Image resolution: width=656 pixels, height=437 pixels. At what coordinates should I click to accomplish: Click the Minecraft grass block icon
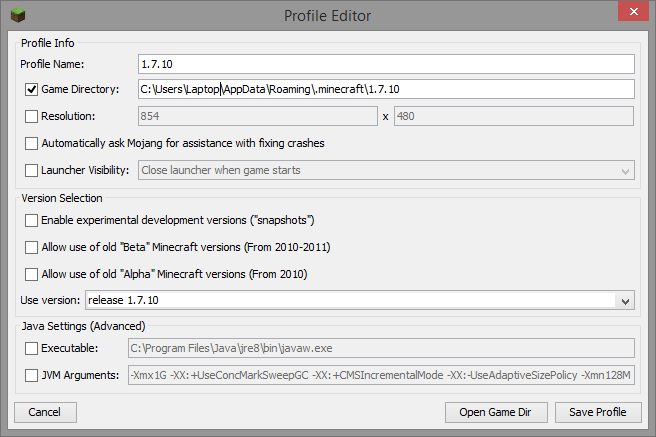coord(15,15)
